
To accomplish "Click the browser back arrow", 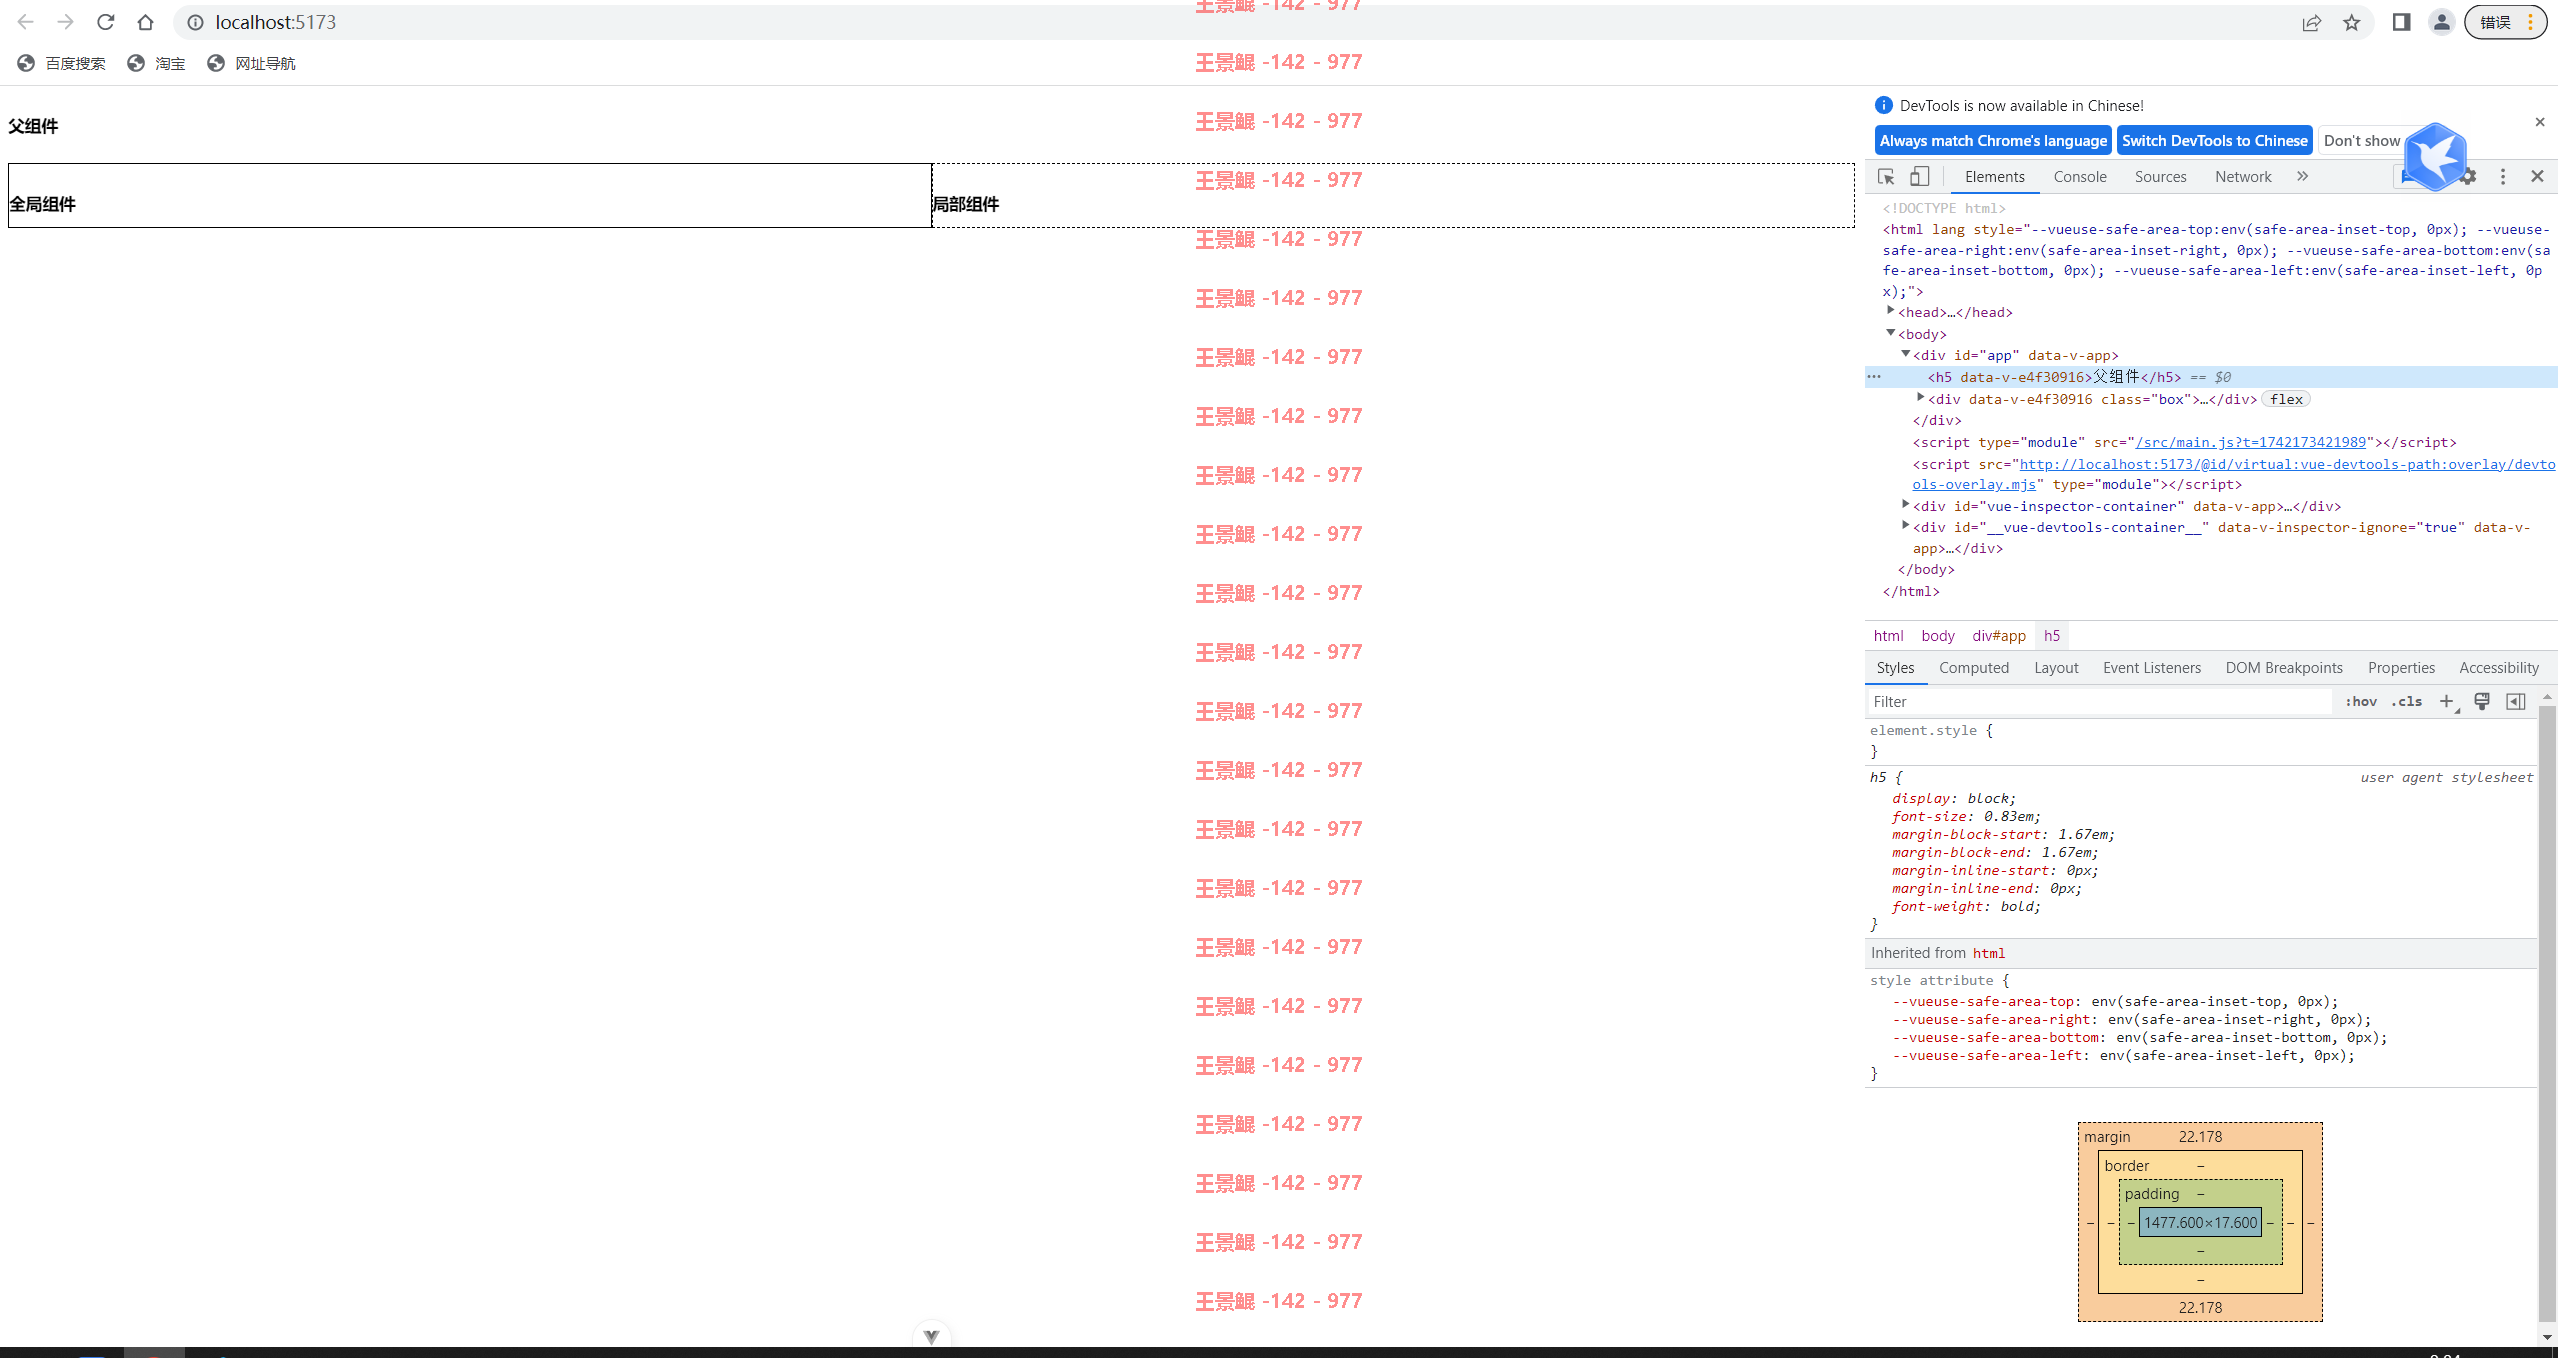I will (25, 22).
